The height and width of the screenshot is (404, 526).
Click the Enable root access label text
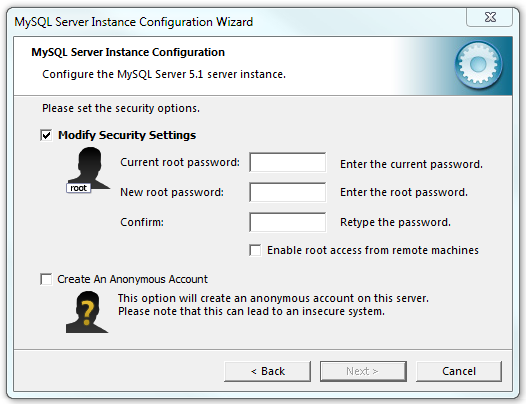373,250
